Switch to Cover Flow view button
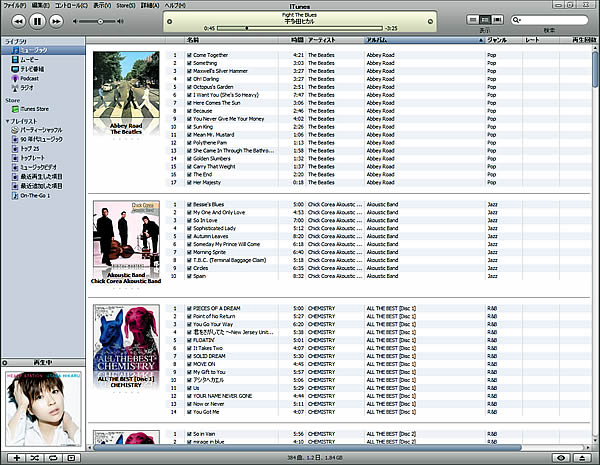The width and height of the screenshot is (600, 465). click(497, 20)
